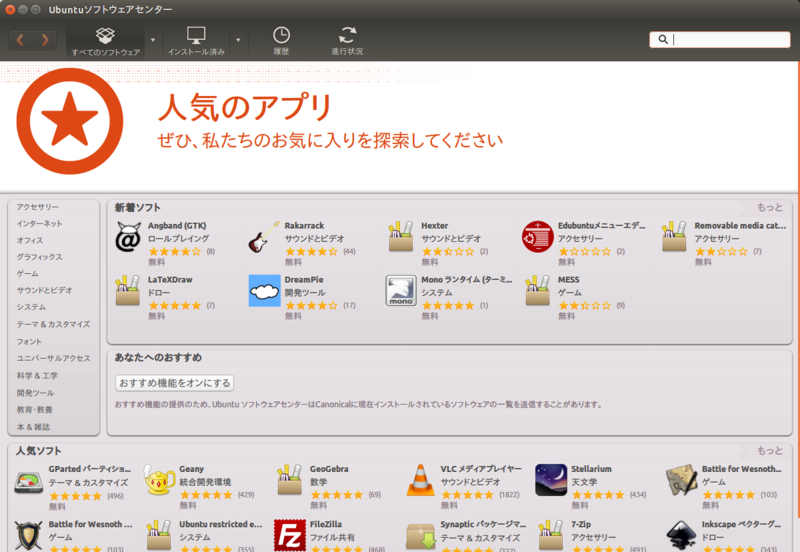This screenshot has width=800, height=552.
Task: Open Battle for Wesnoth shield icon
Action: point(29,536)
